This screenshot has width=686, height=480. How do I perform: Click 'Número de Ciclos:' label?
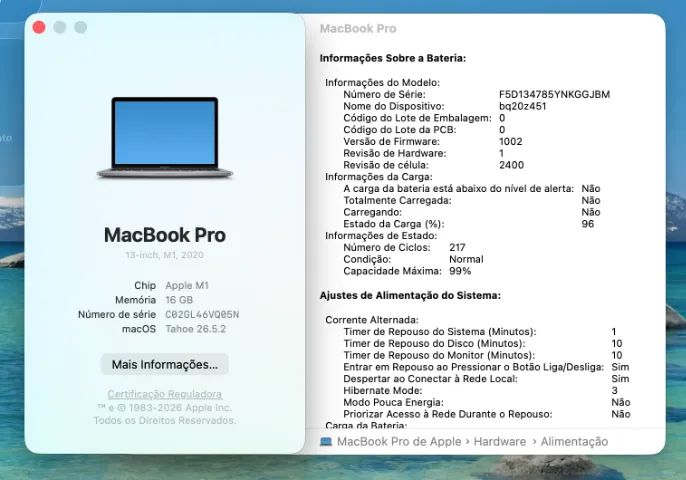click(x=387, y=248)
